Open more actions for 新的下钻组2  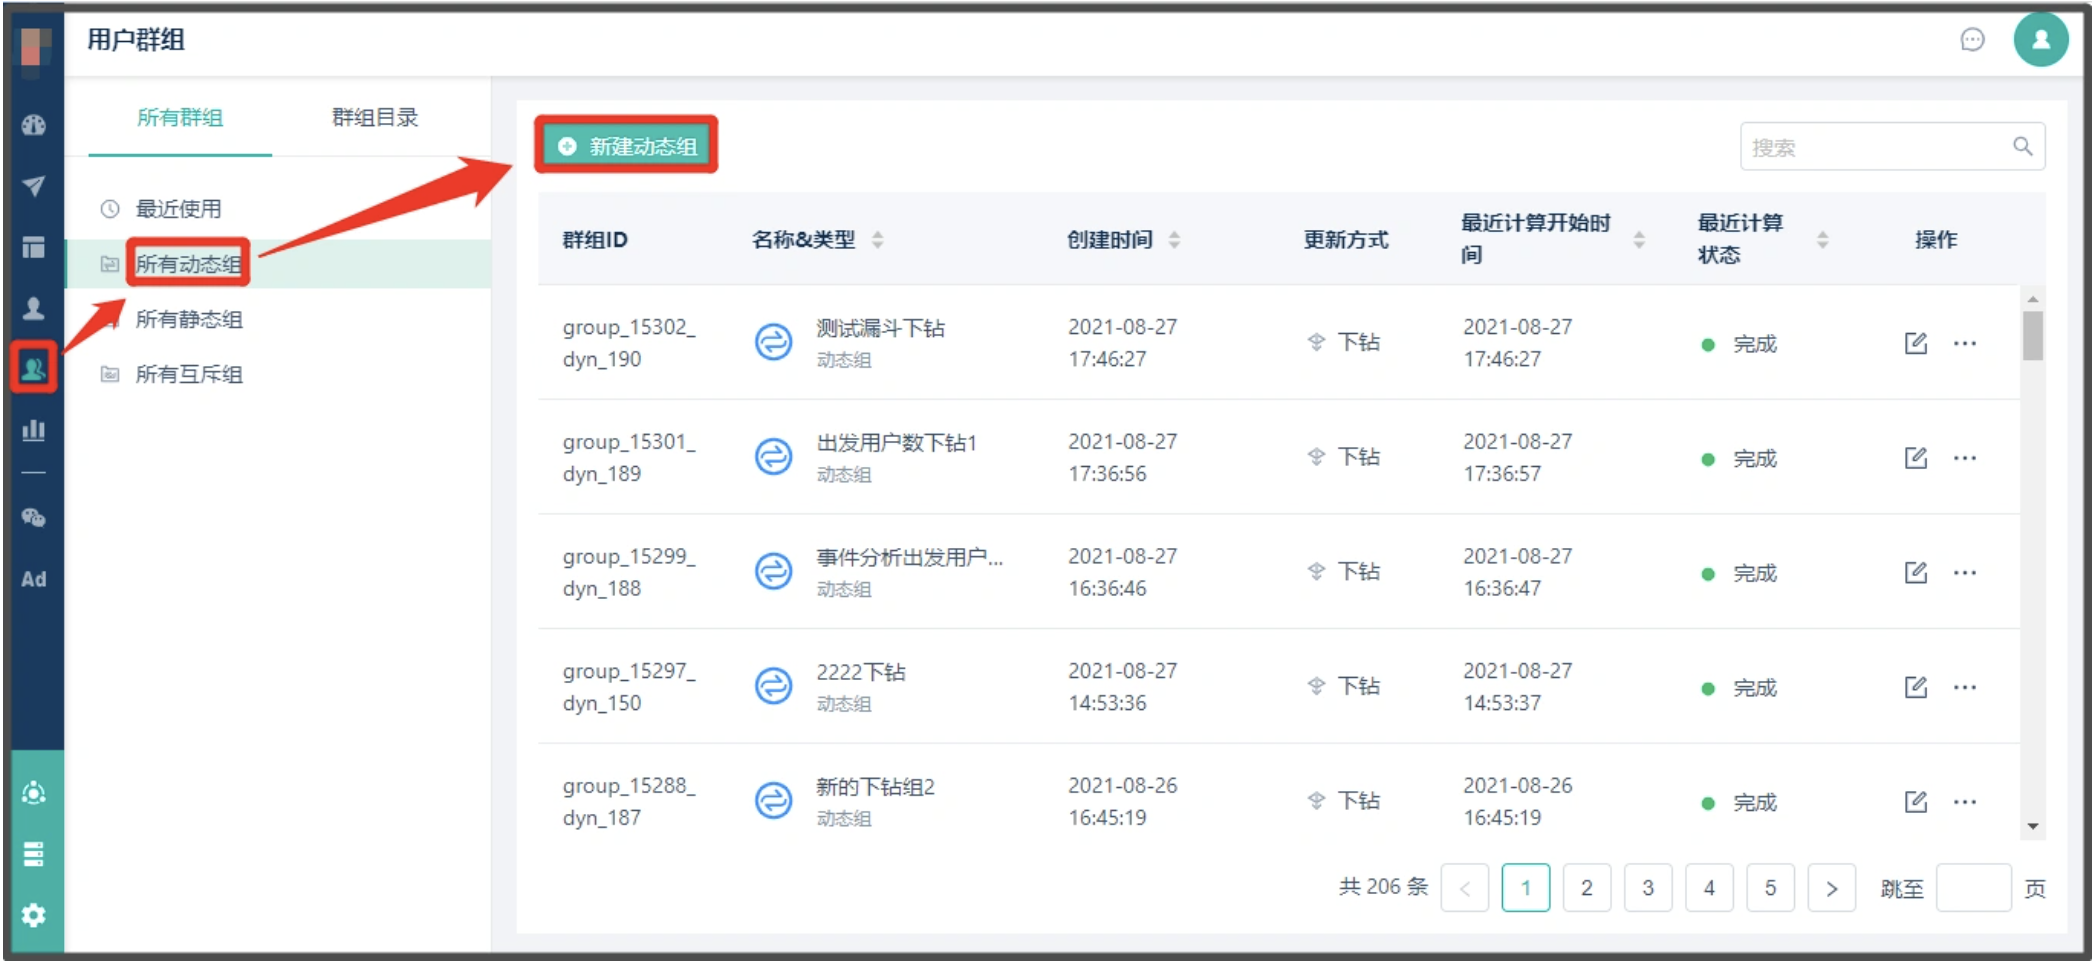pos(1965,802)
